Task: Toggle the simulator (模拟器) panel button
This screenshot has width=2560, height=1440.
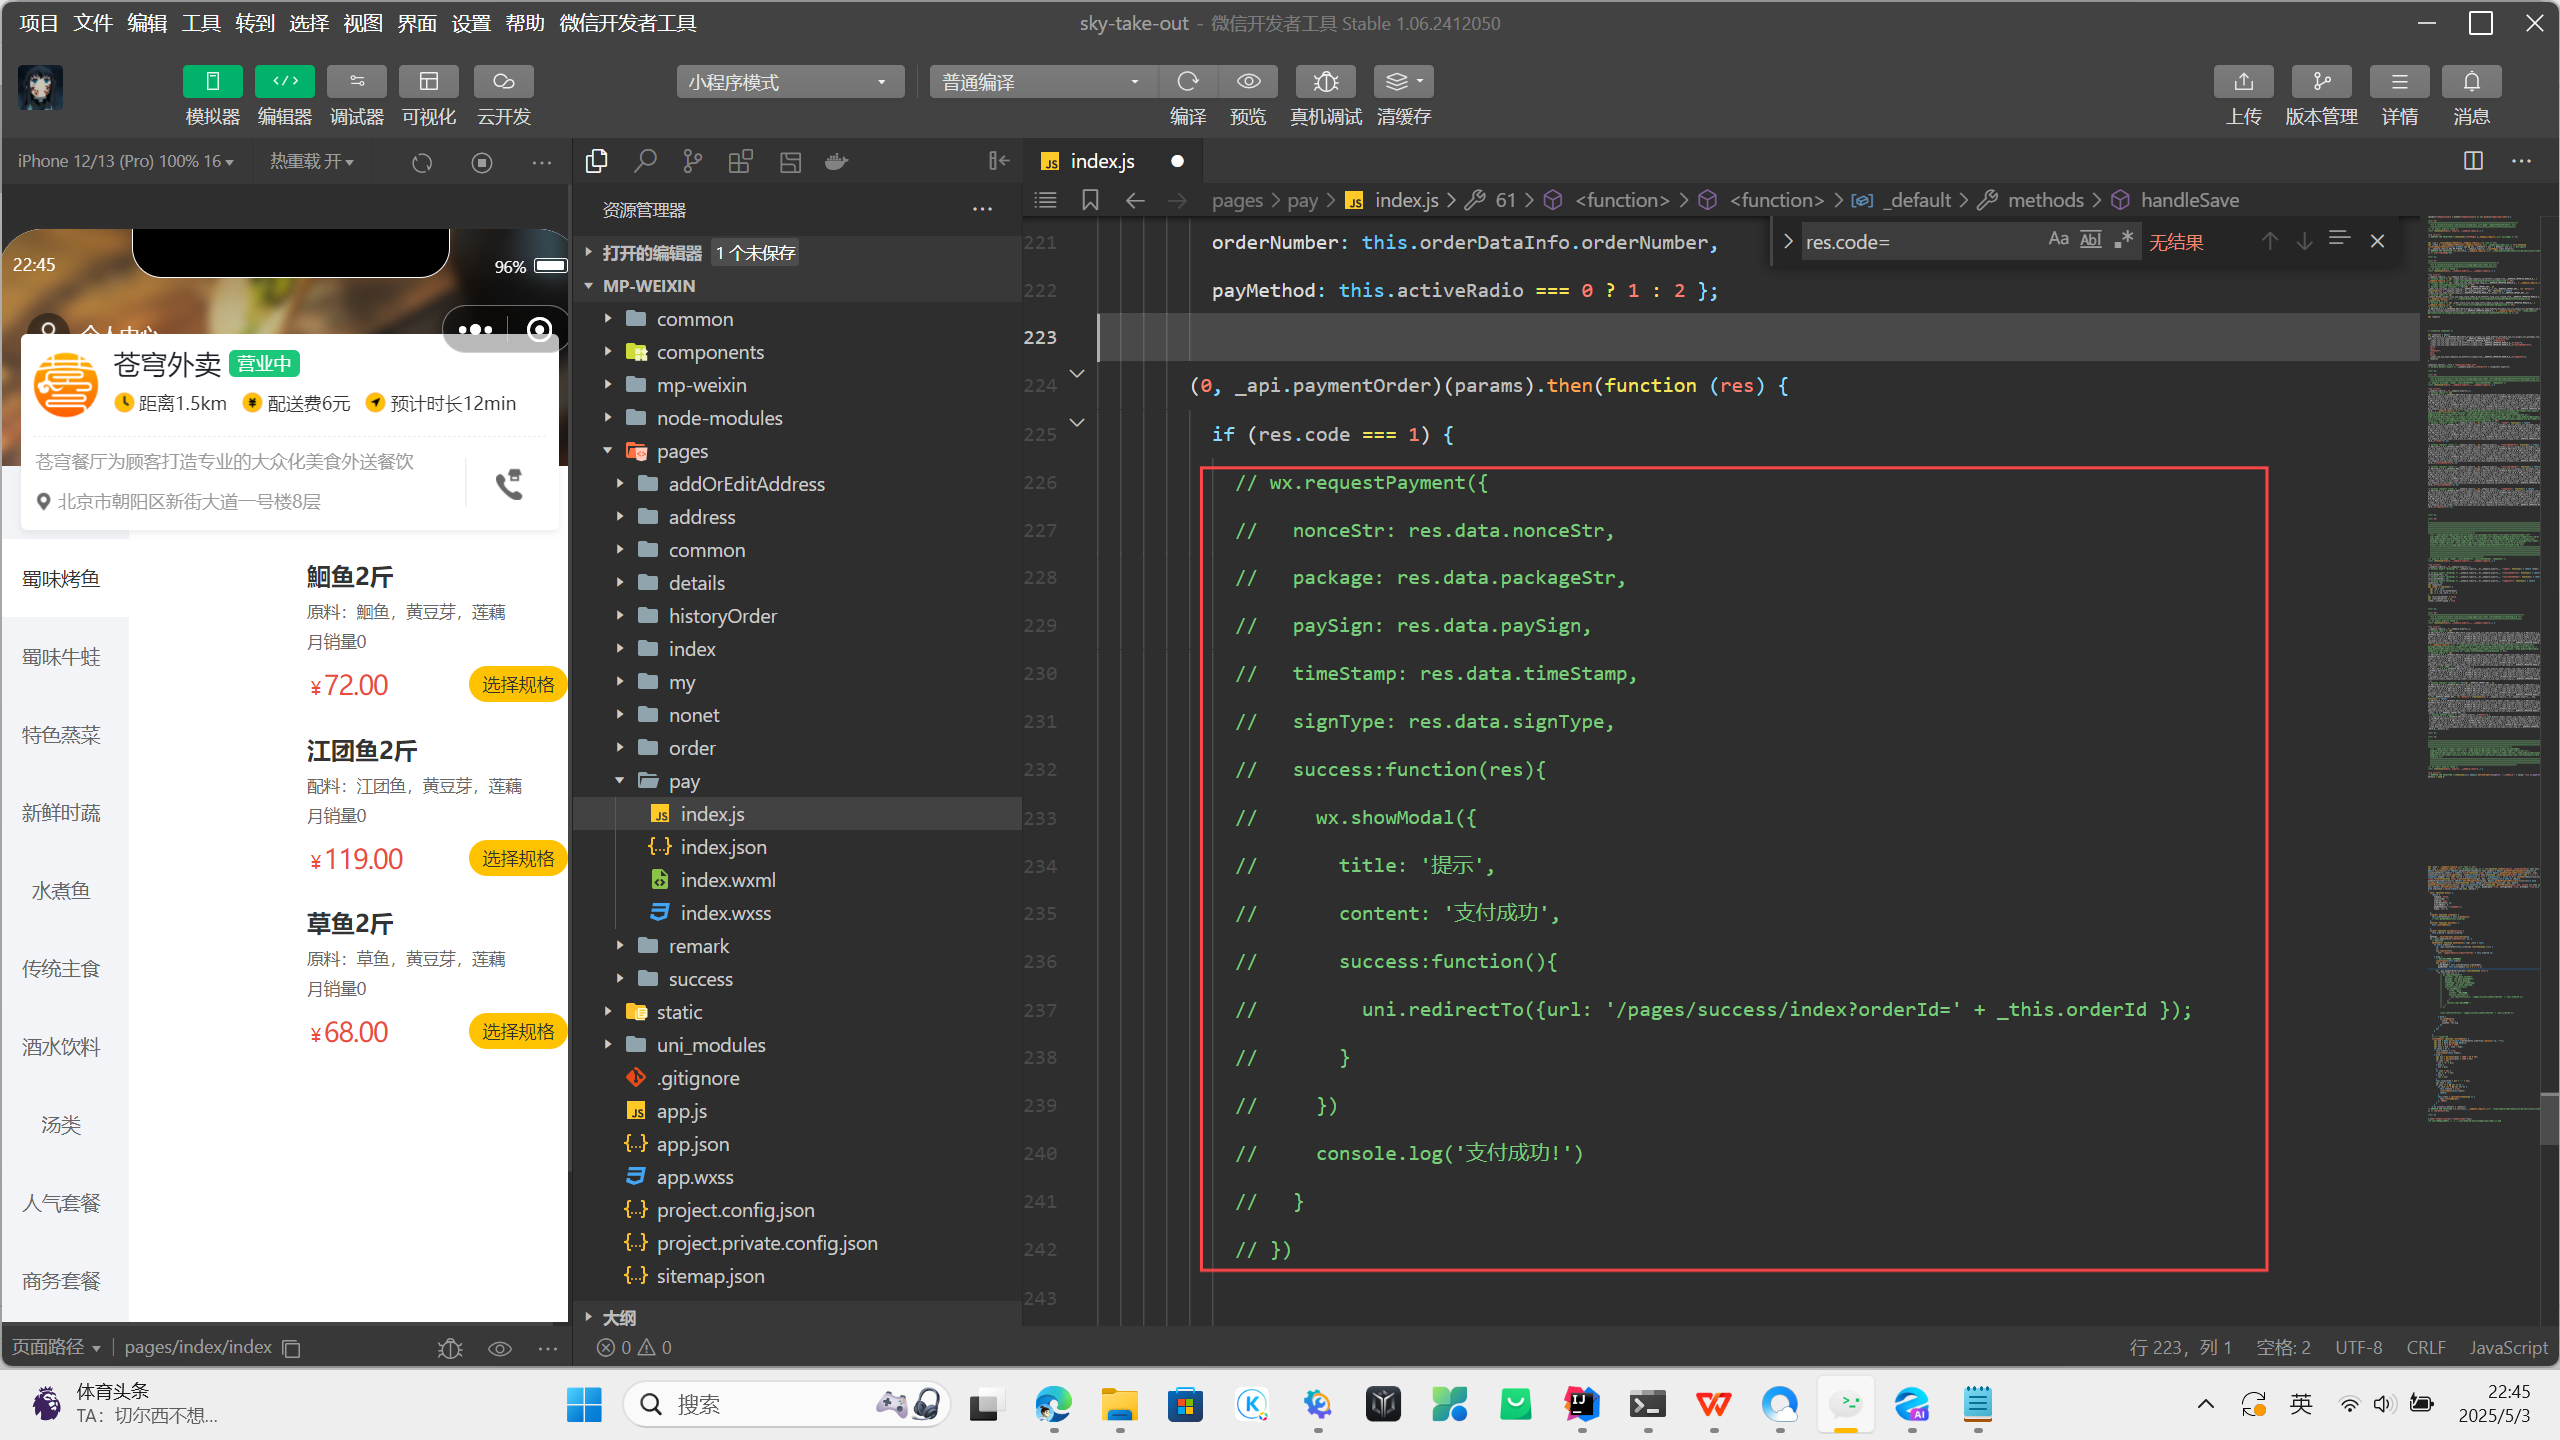Action: (x=212, y=82)
